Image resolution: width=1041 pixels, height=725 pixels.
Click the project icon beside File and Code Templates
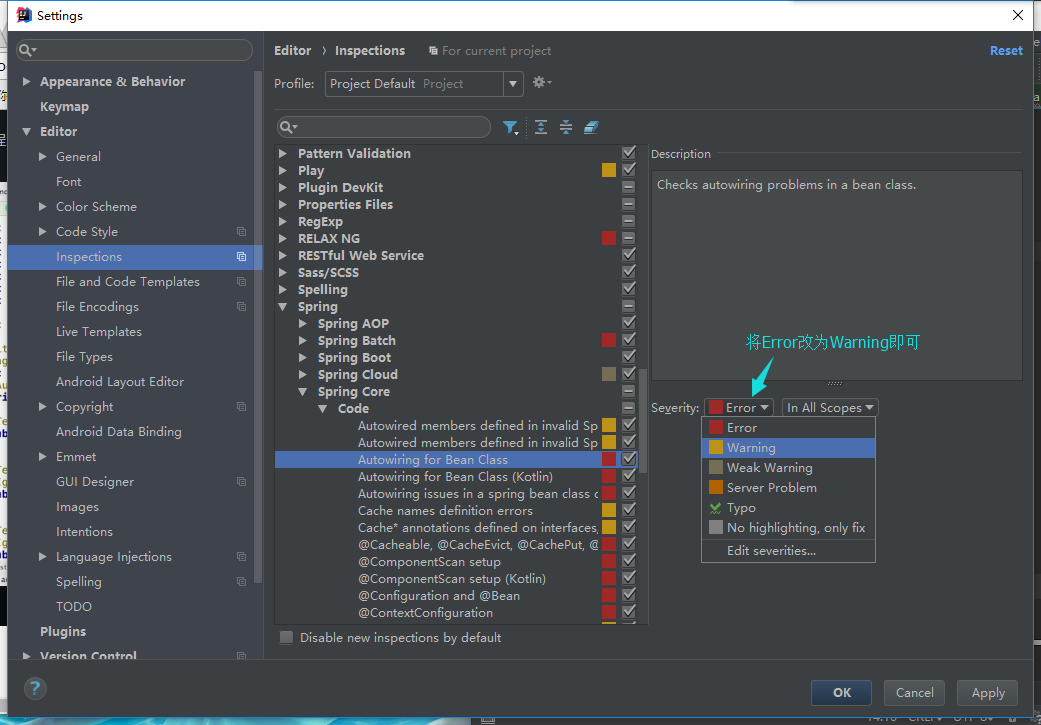(x=242, y=282)
